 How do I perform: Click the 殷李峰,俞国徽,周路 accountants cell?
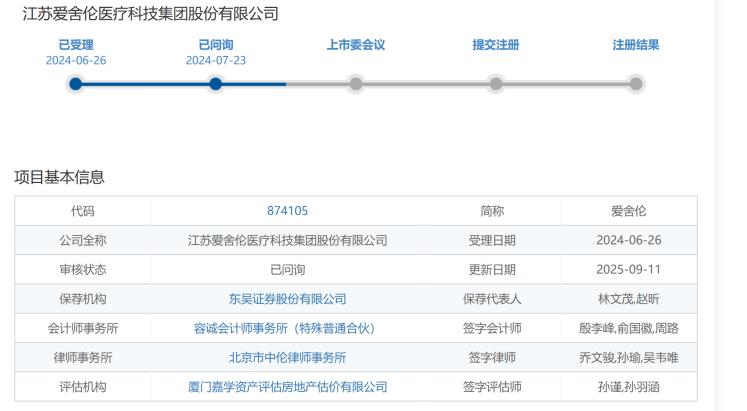pyautogui.click(x=628, y=328)
